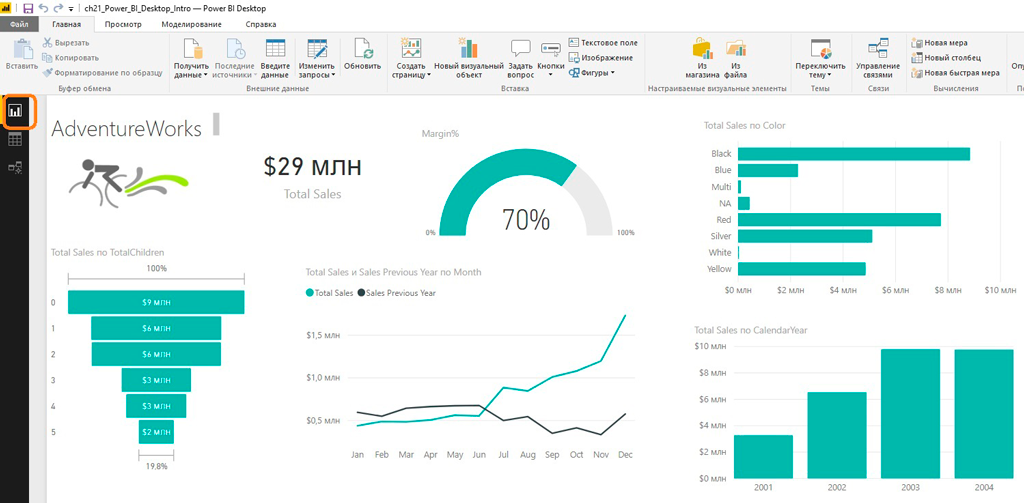Click Новая мера button
This screenshot has width=1024, height=503.
940,42
